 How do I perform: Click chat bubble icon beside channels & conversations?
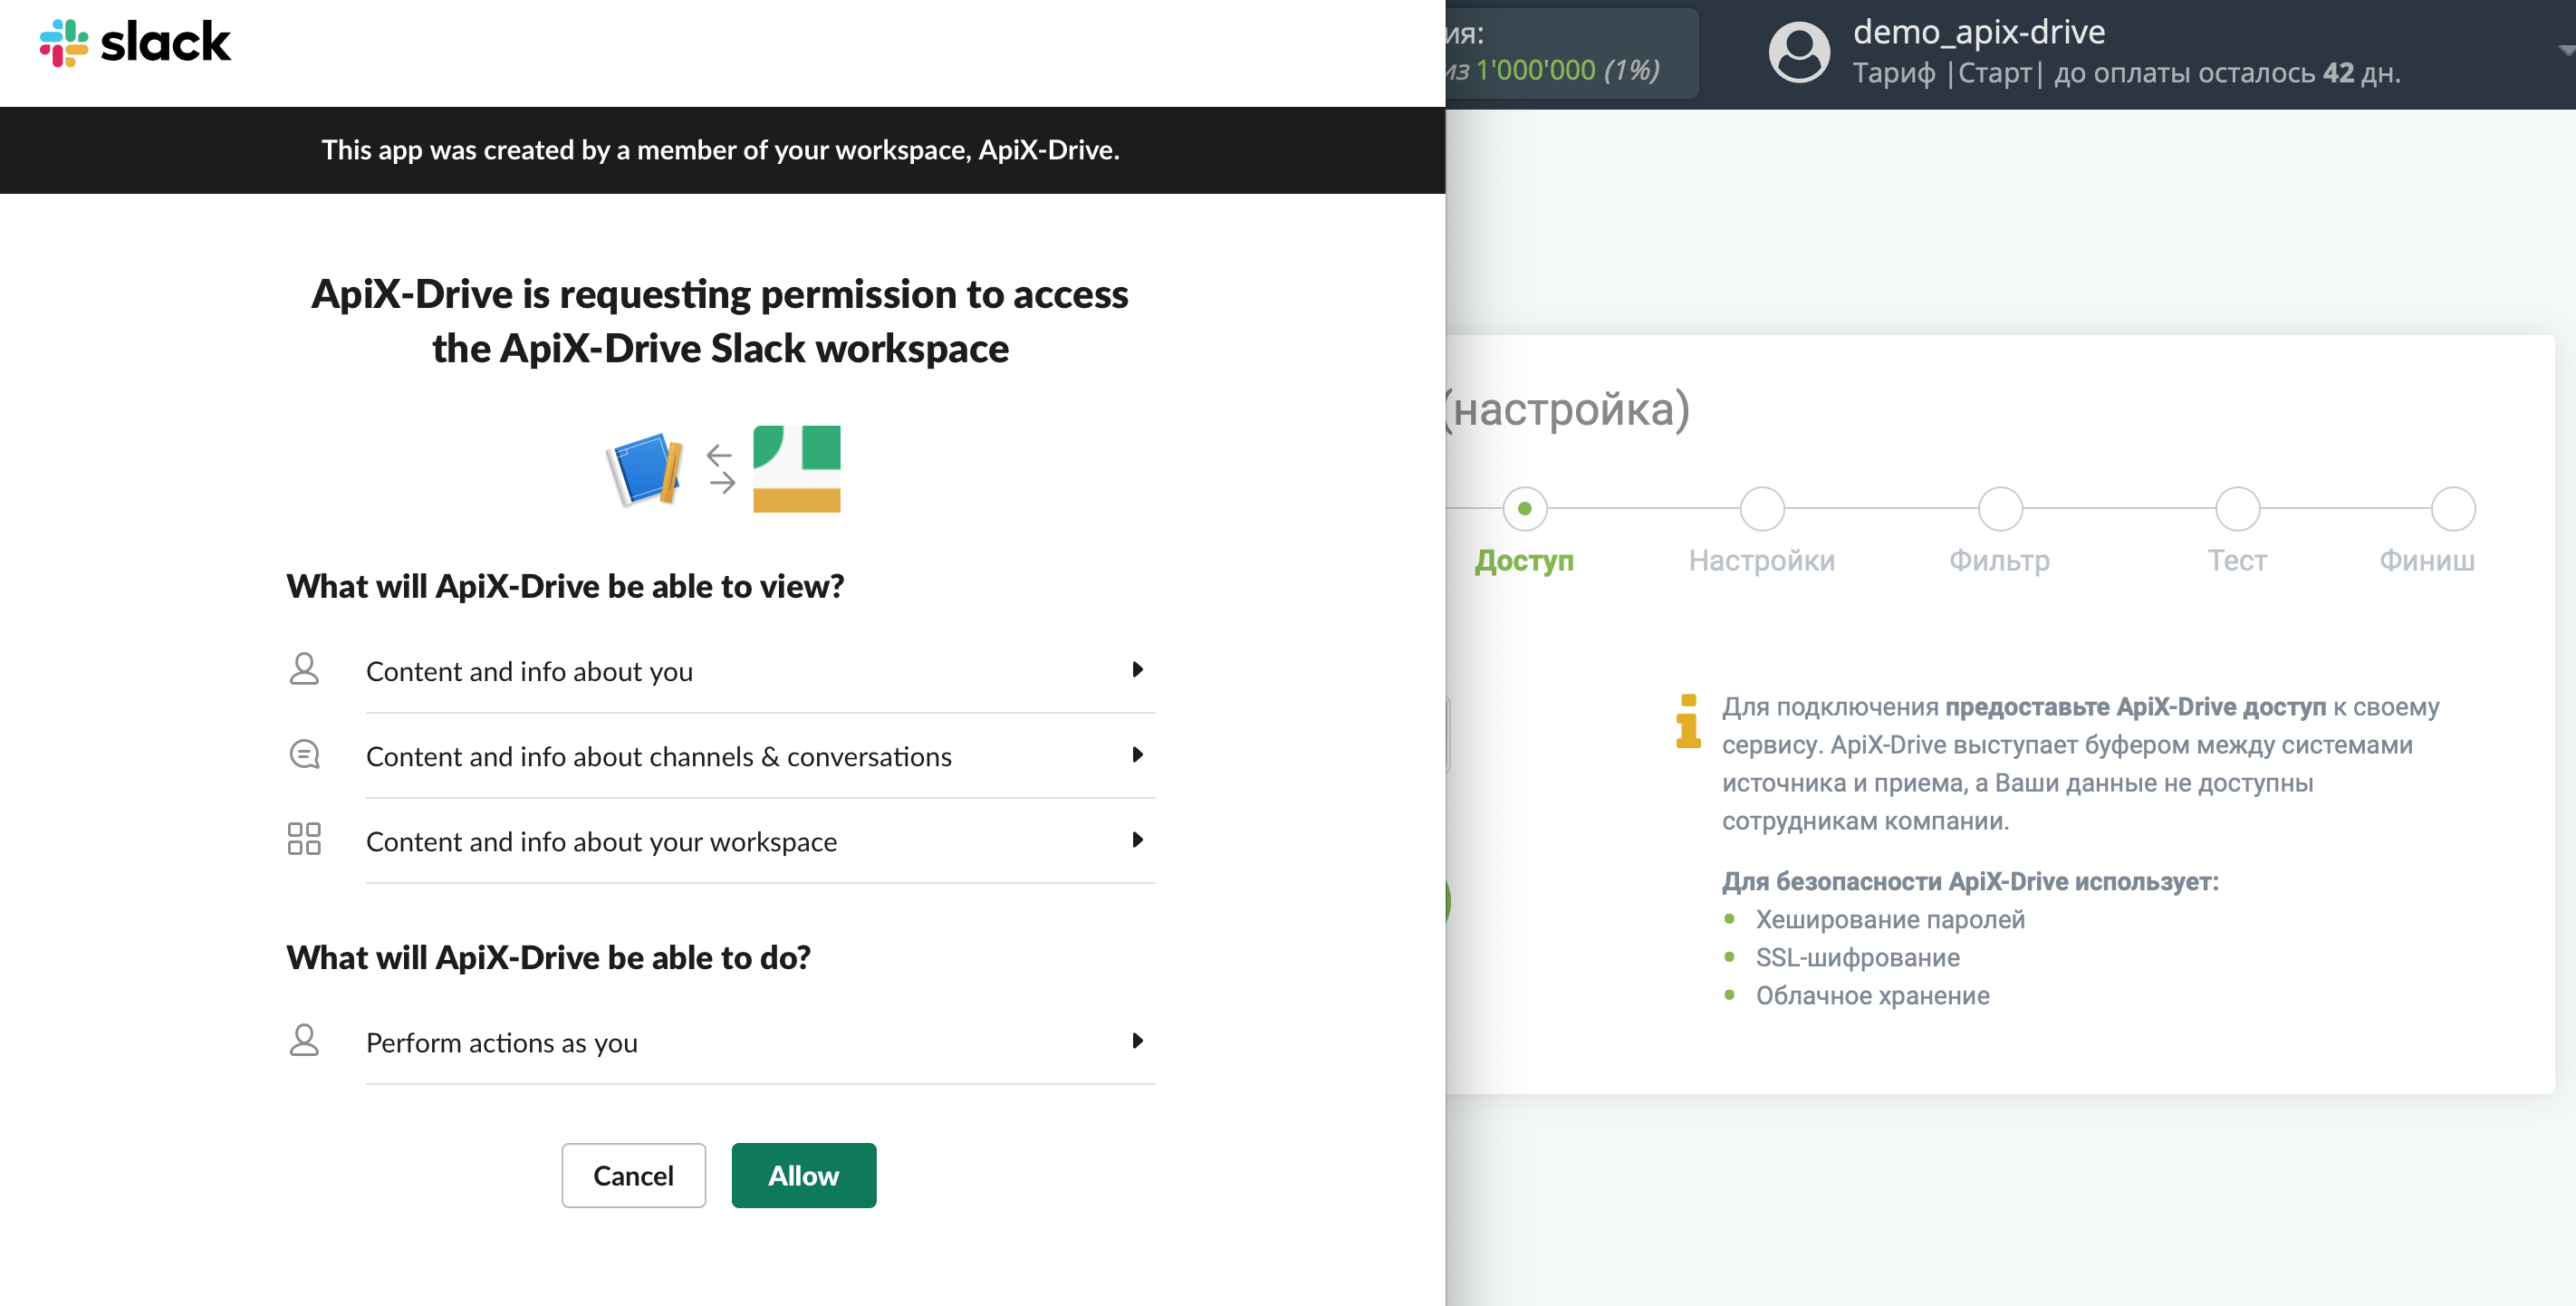304,754
